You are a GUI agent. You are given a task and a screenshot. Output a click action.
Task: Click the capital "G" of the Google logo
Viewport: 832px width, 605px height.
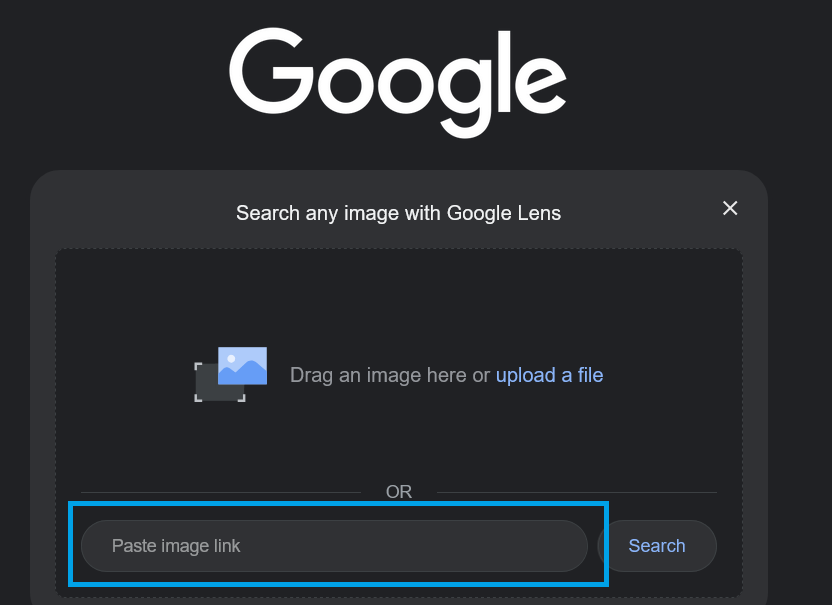[x=268, y=71]
